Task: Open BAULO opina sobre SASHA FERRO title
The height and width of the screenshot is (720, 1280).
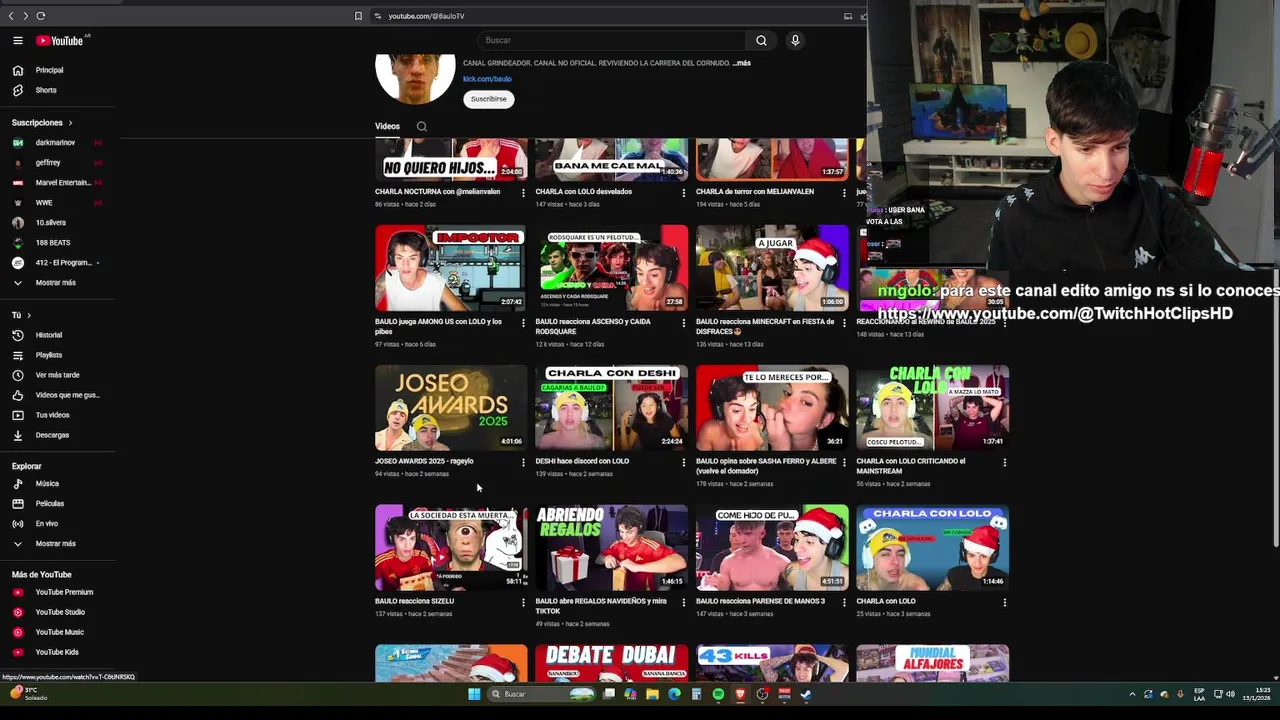Action: tap(766, 466)
